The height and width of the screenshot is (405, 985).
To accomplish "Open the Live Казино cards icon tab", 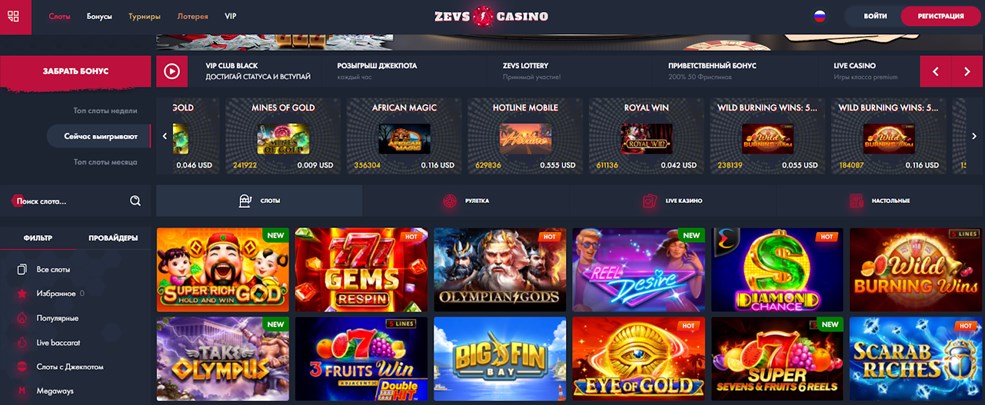I will (650, 201).
